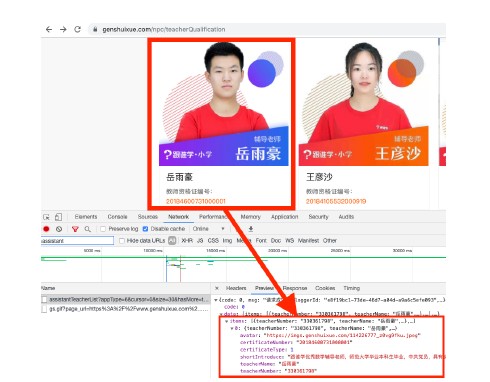
Task: Enable the Preserve log checkbox
Action: (103, 229)
